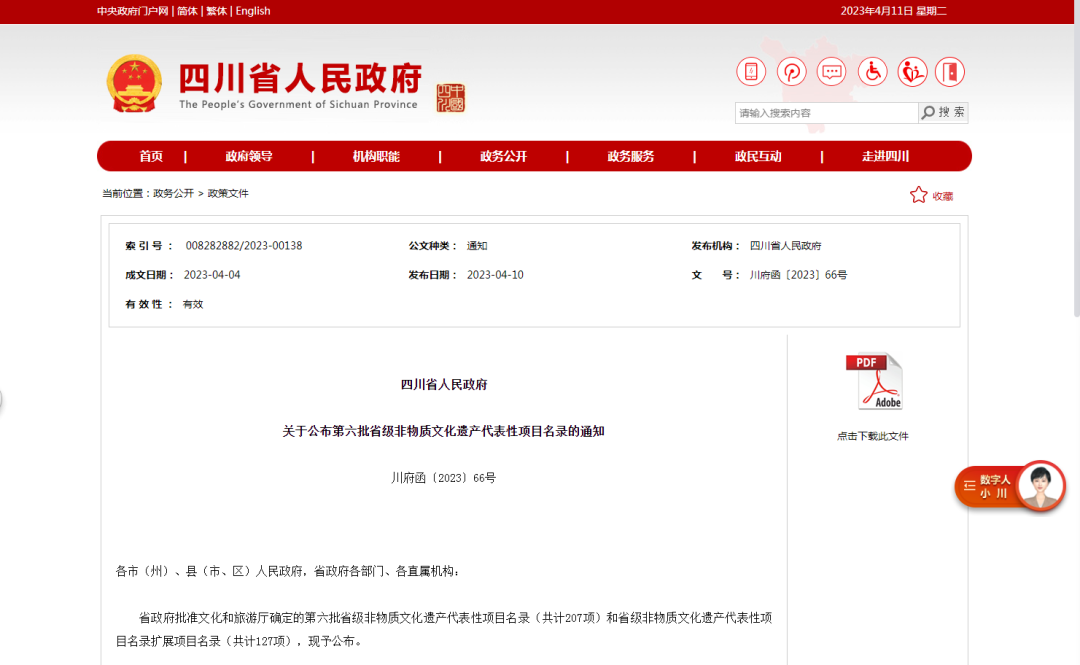Open the chat bubble message icon

pyautogui.click(x=831, y=72)
